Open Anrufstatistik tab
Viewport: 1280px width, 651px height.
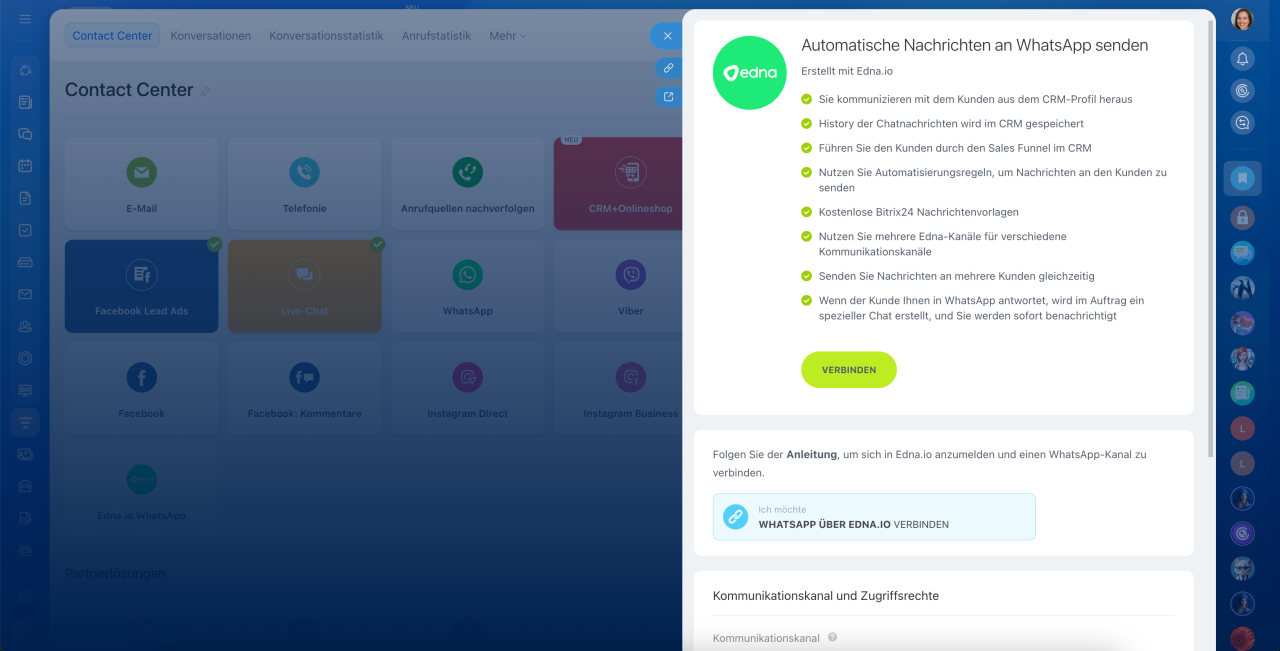click(436, 35)
